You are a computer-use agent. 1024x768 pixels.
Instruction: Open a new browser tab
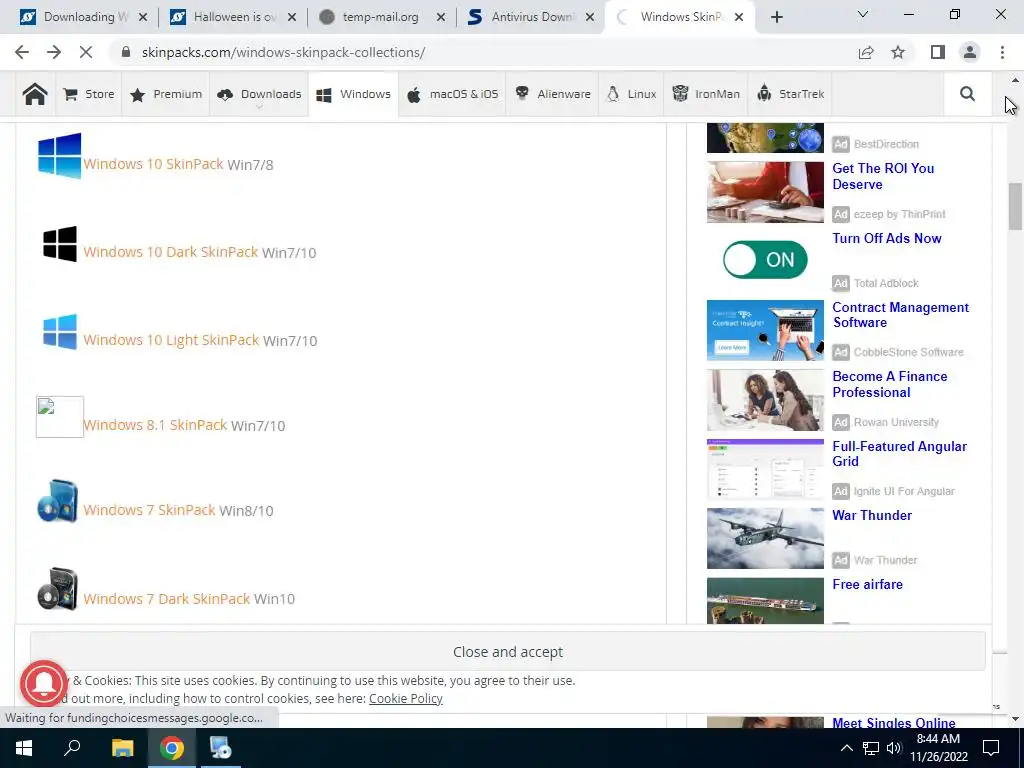point(776,17)
